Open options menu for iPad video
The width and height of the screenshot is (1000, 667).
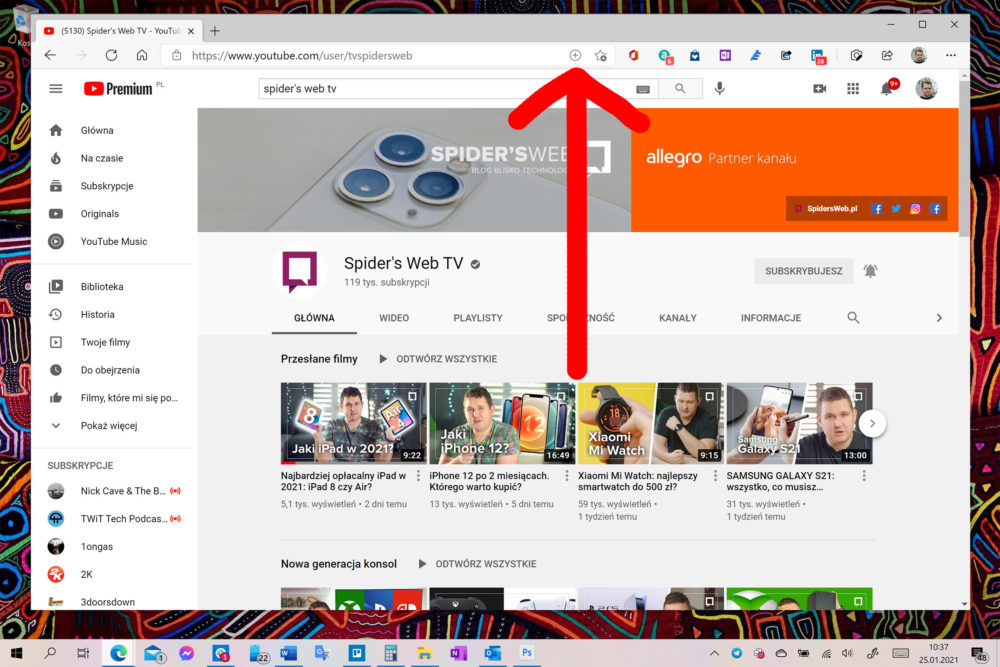(x=418, y=476)
